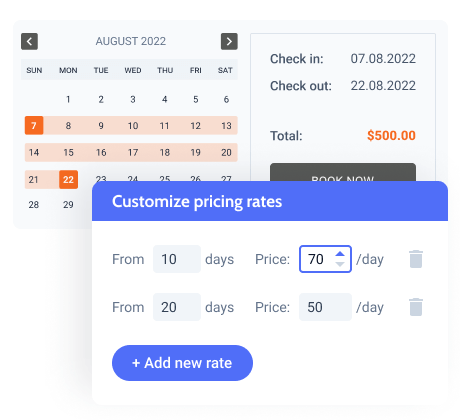Focus the price 70 per day field
This screenshot has width=460, height=420.
pyautogui.click(x=325, y=259)
